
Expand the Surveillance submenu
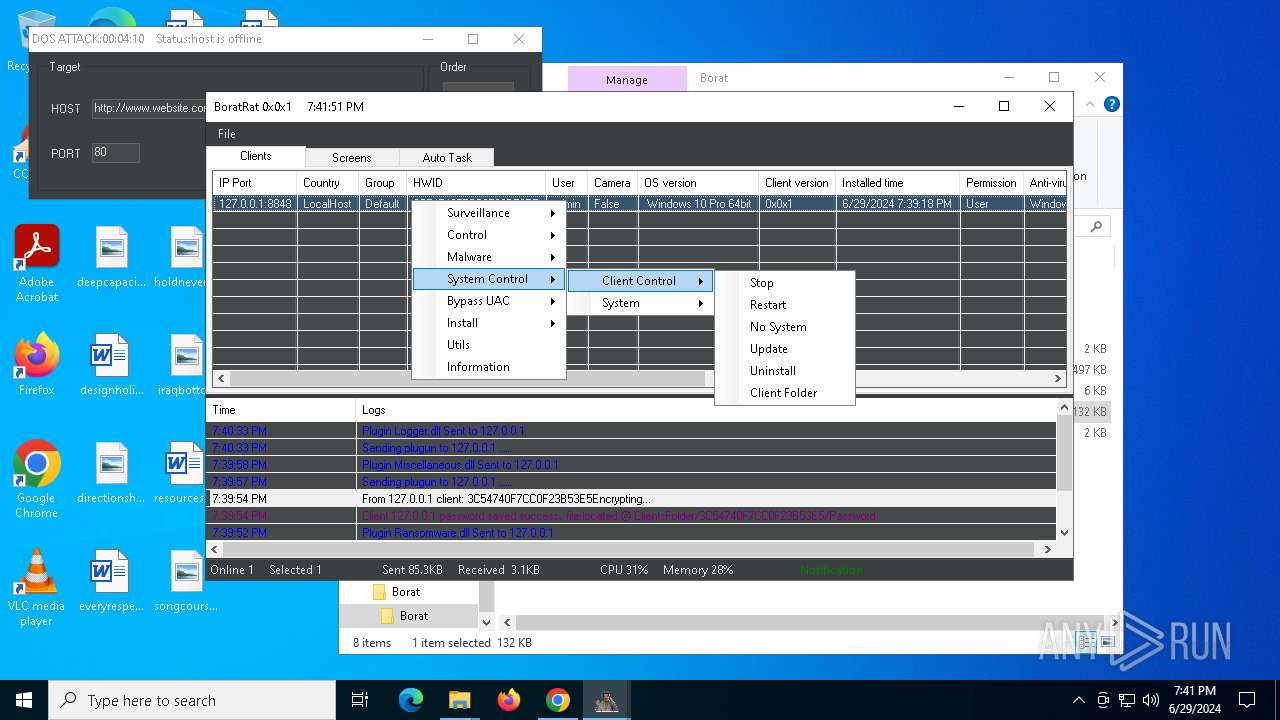tap(488, 213)
